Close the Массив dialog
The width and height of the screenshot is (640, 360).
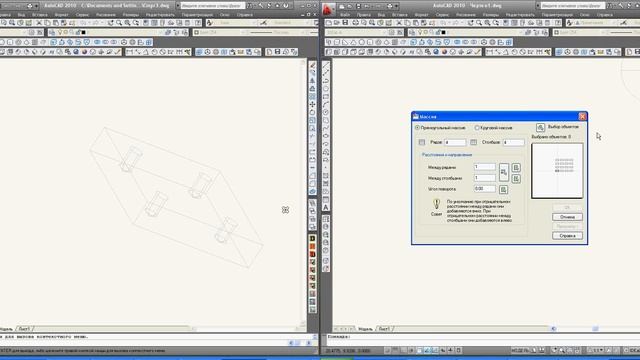click(582, 116)
